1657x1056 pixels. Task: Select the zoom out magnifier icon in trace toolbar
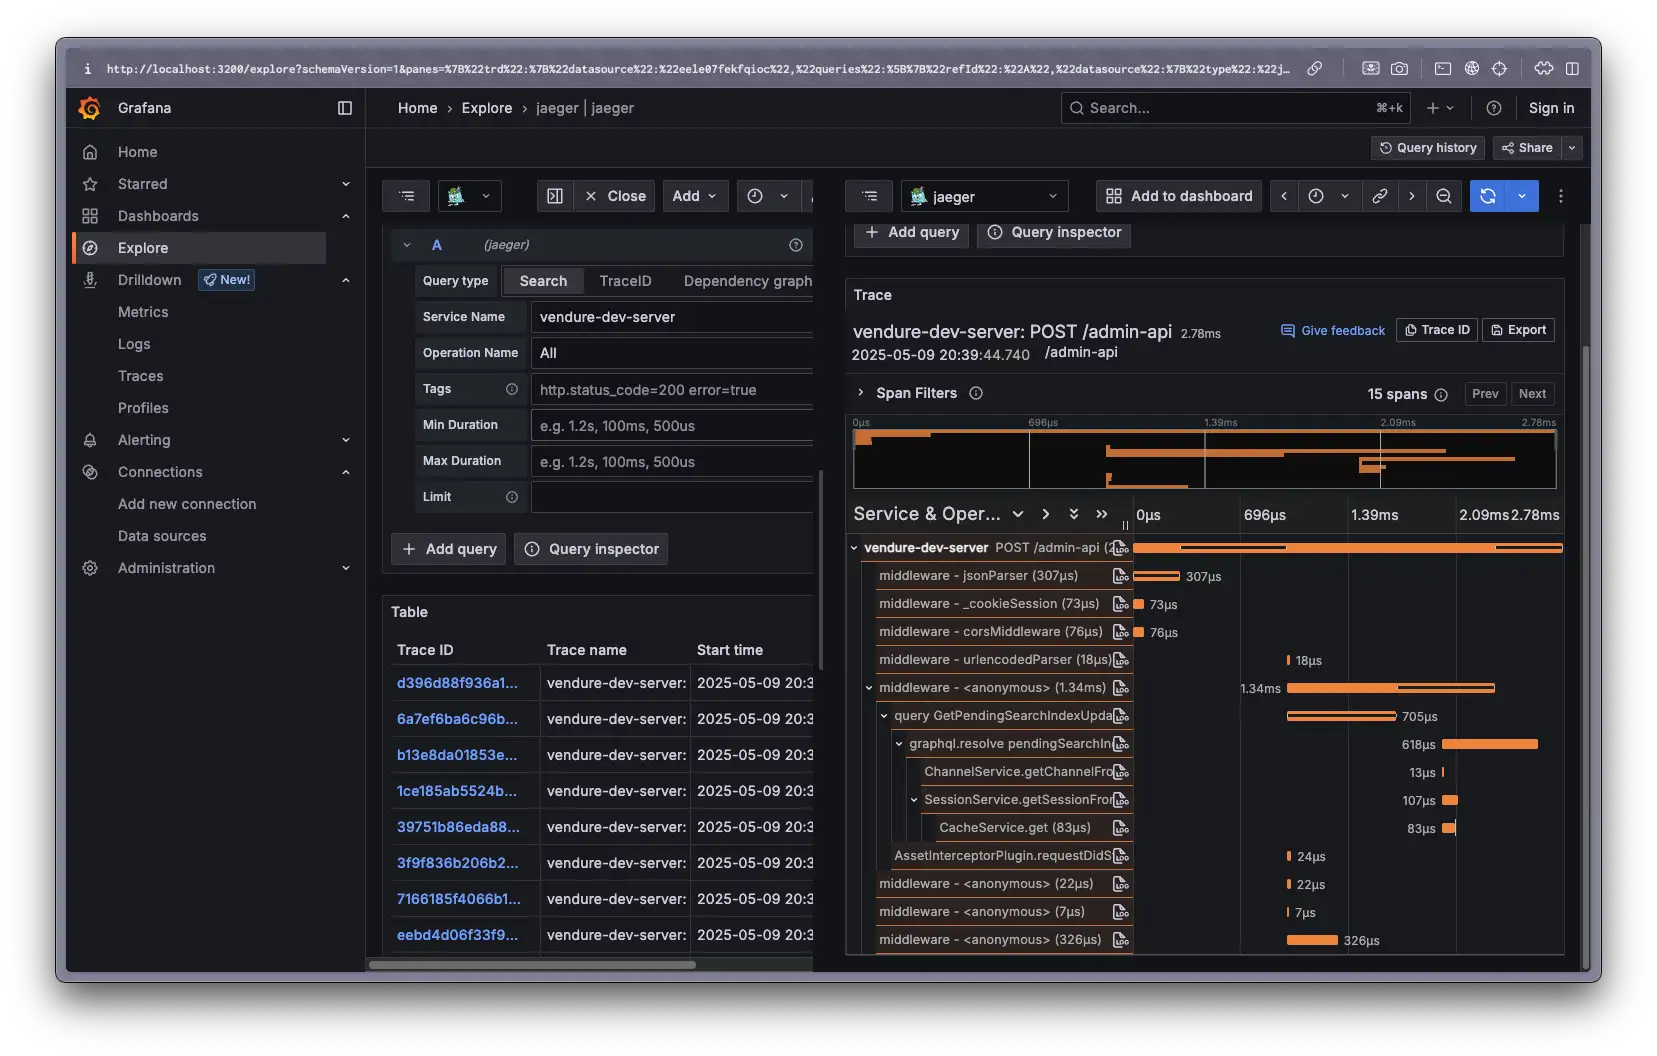click(x=1444, y=196)
